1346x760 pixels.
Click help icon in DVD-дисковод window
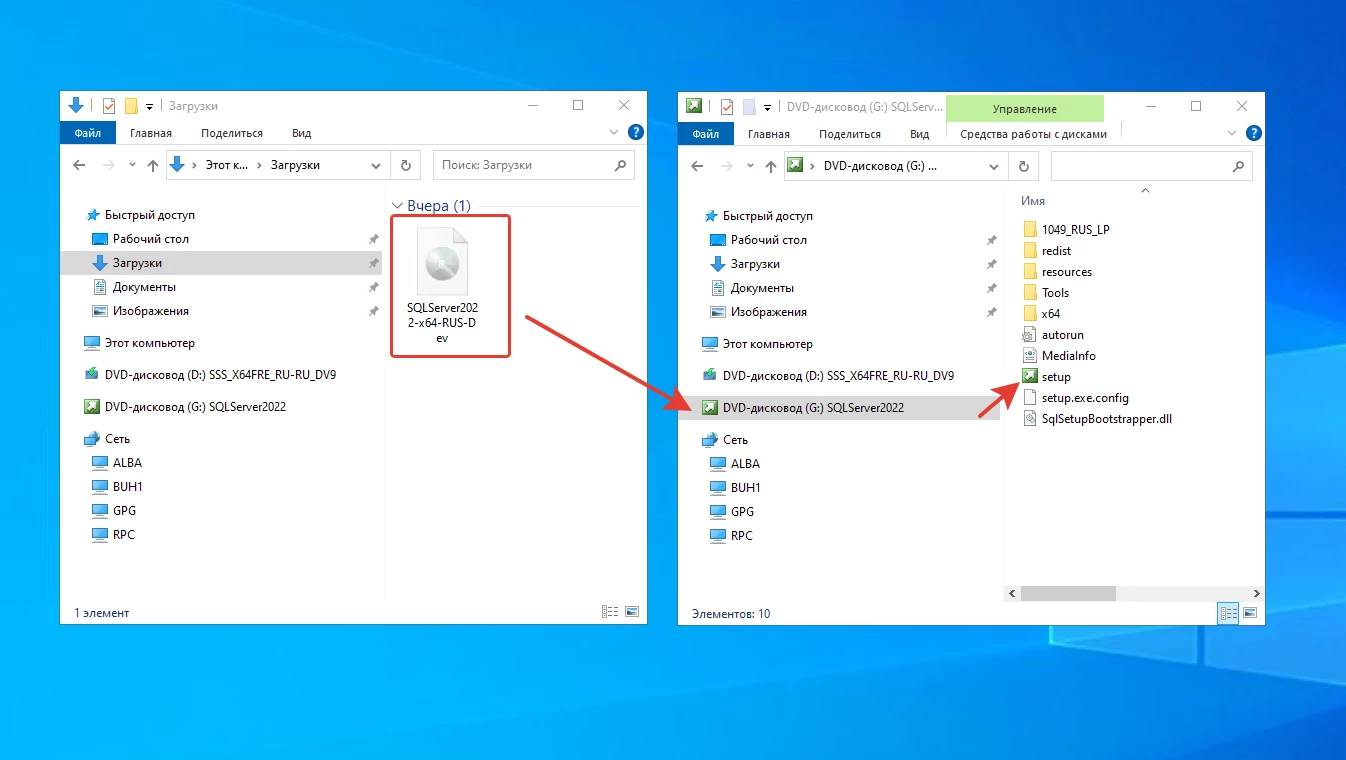pos(1253,133)
